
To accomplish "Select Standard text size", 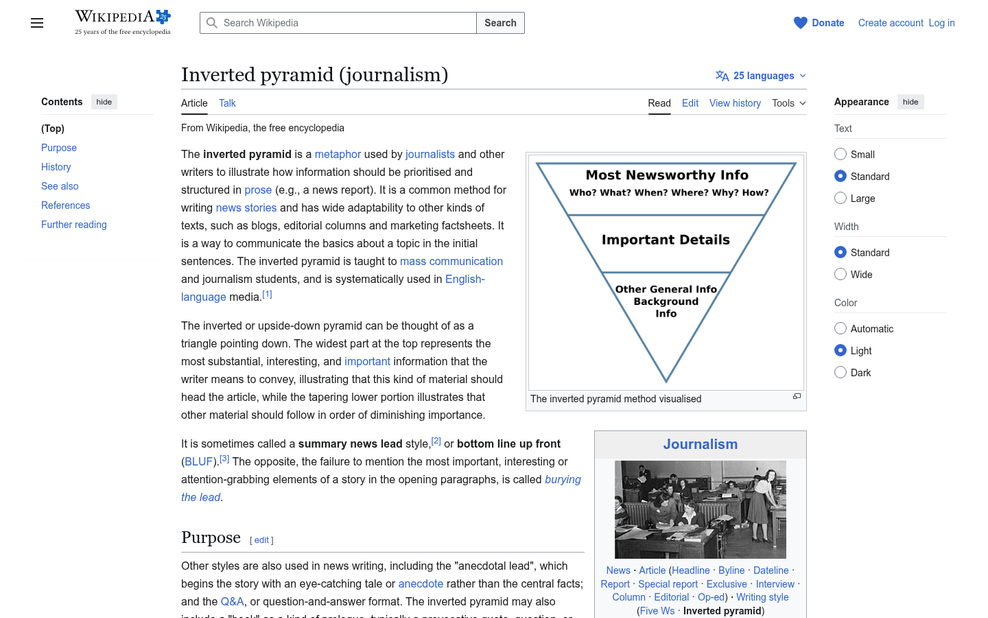I will (x=840, y=176).
